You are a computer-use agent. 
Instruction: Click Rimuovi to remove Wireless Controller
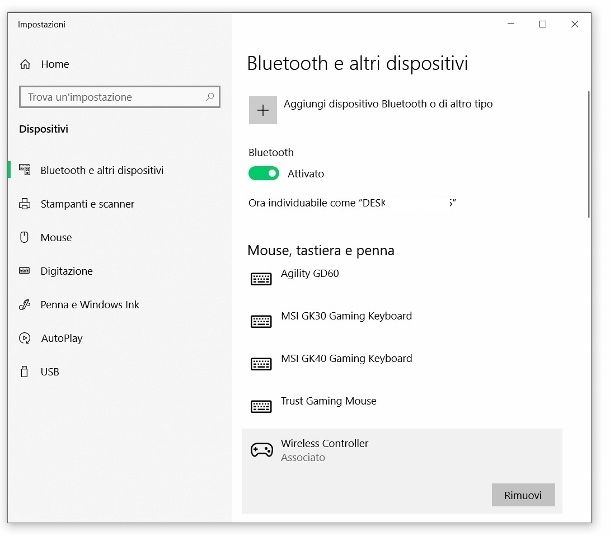coord(523,495)
